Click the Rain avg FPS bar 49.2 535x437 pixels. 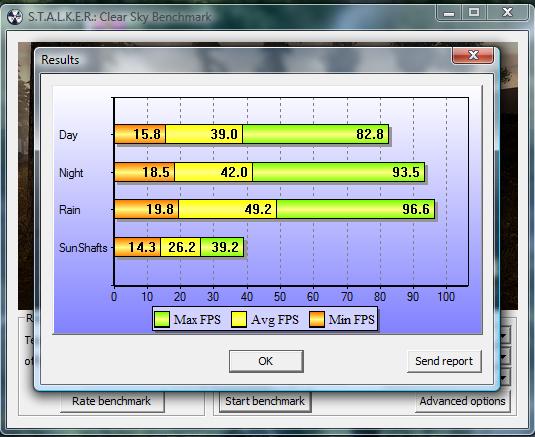coord(228,209)
